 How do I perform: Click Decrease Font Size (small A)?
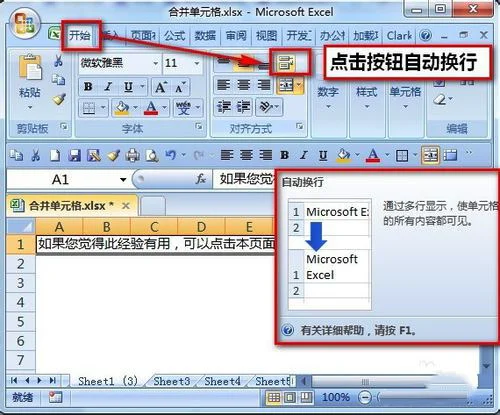(x=180, y=87)
